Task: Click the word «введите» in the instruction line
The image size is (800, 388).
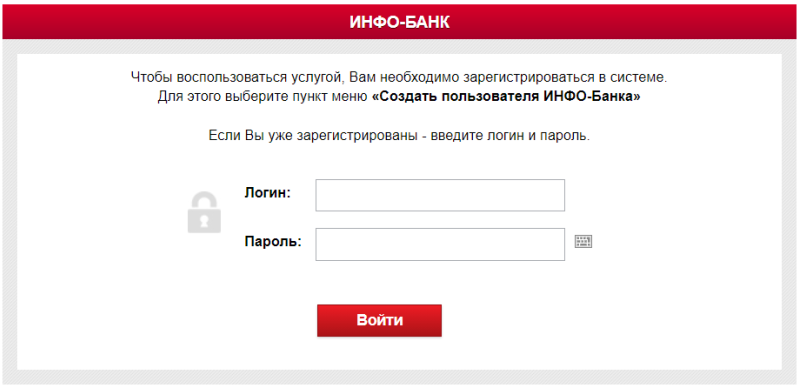Action: [457, 136]
